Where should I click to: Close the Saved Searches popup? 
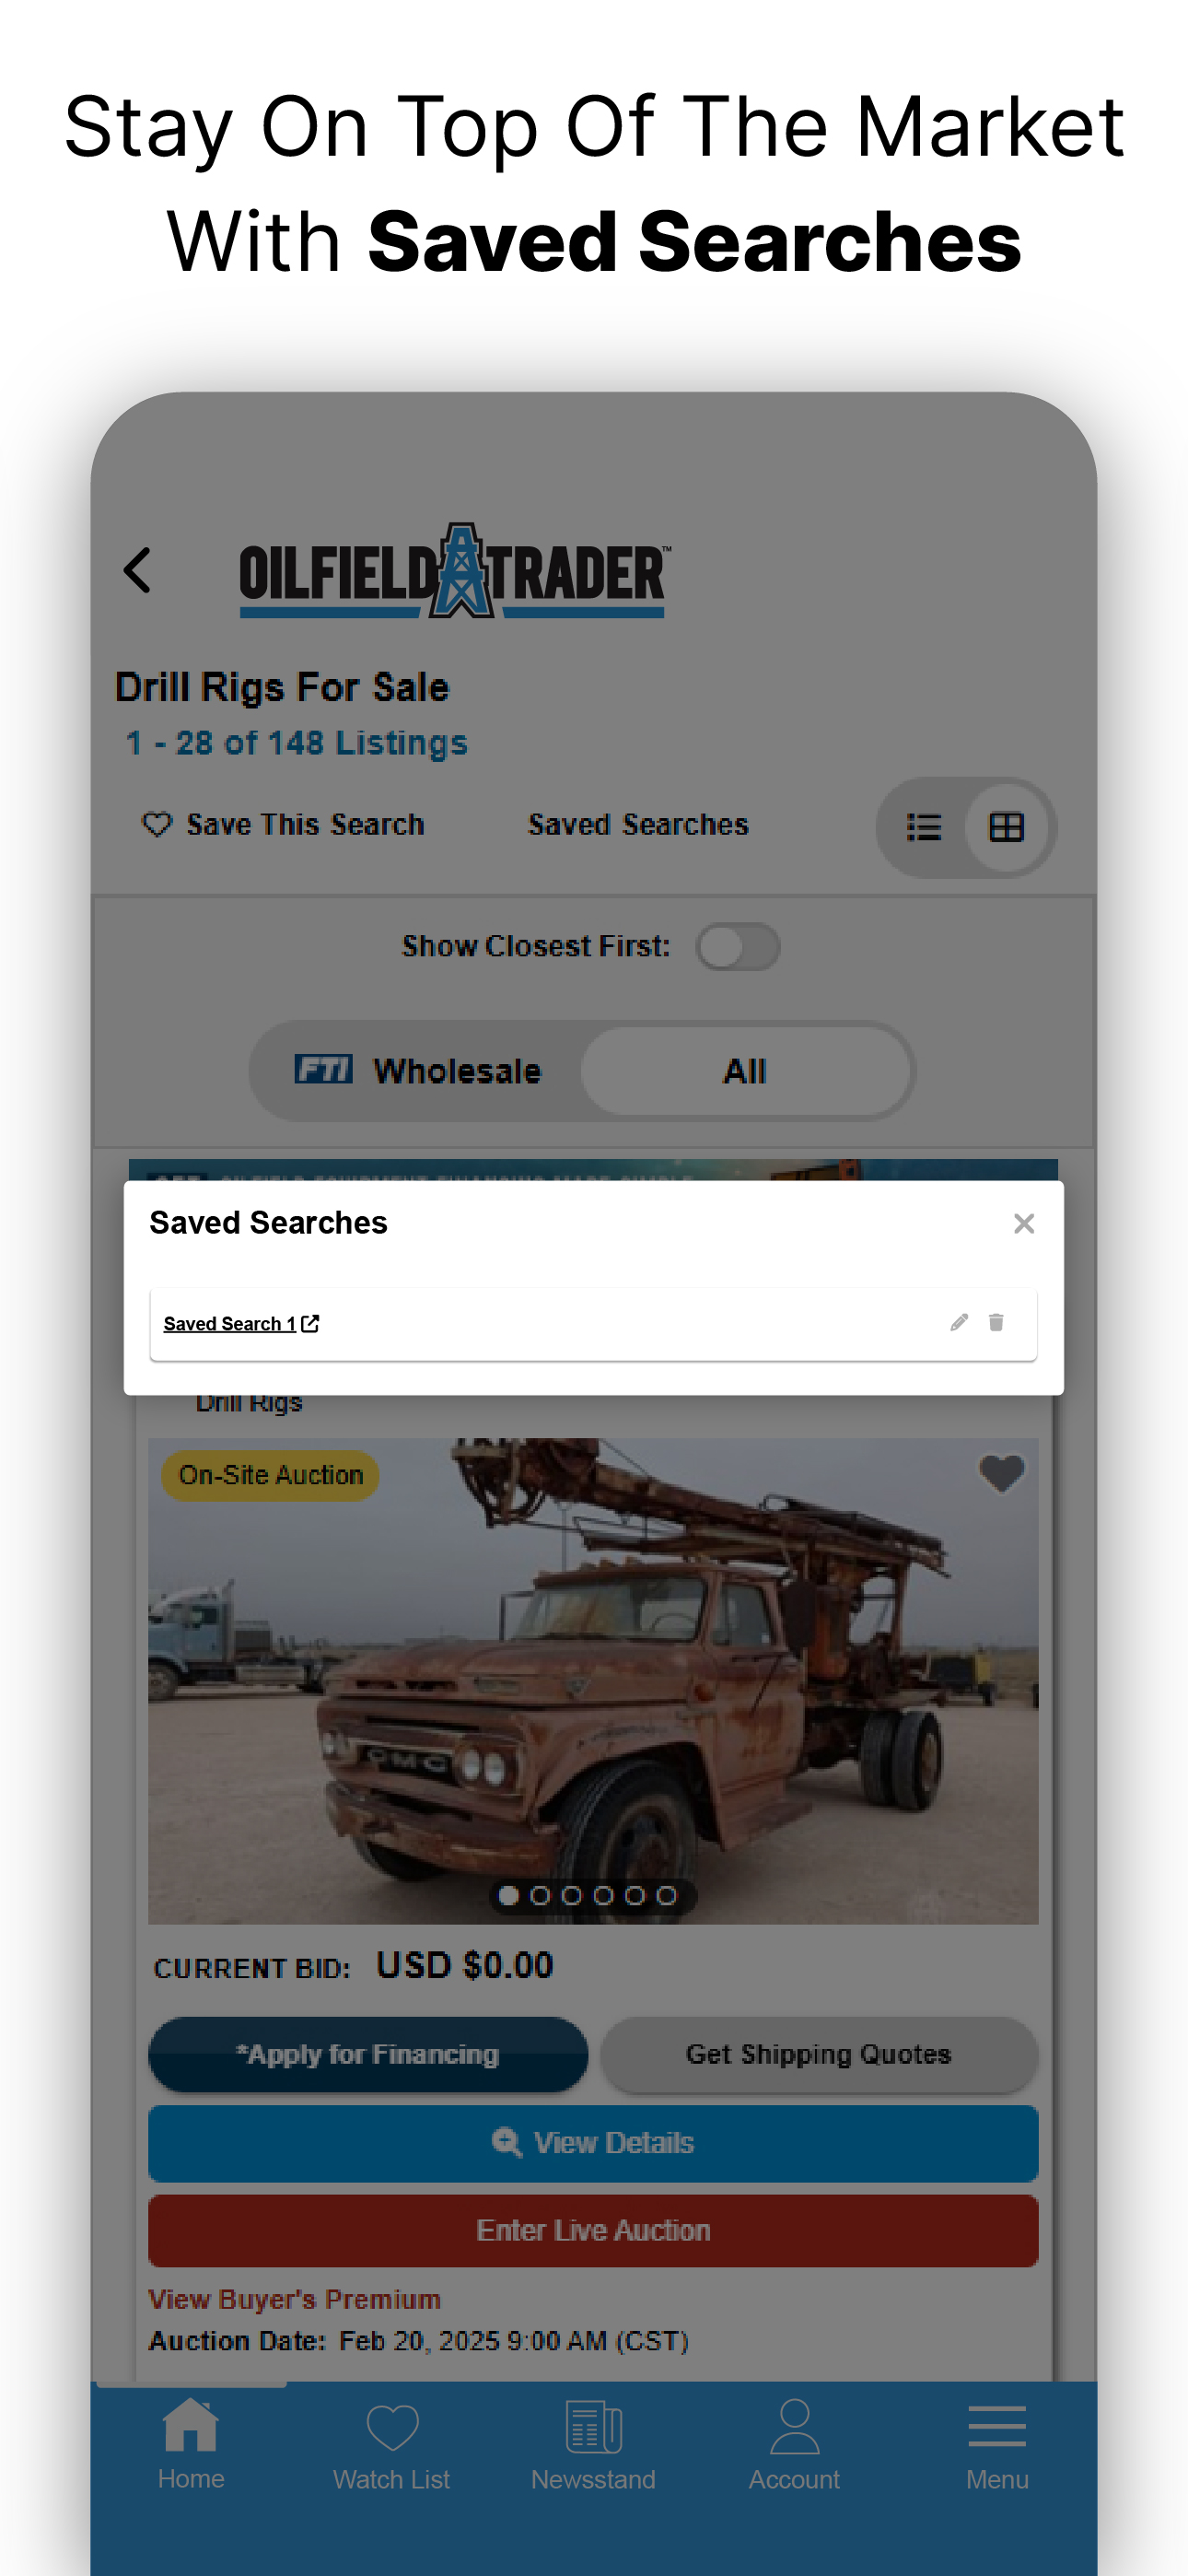pos(1023,1223)
